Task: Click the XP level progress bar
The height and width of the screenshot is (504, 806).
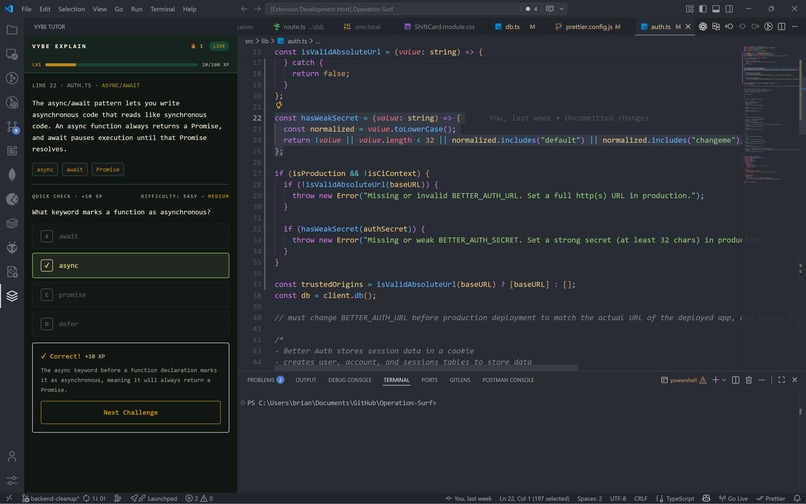Action: [x=121, y=65]
